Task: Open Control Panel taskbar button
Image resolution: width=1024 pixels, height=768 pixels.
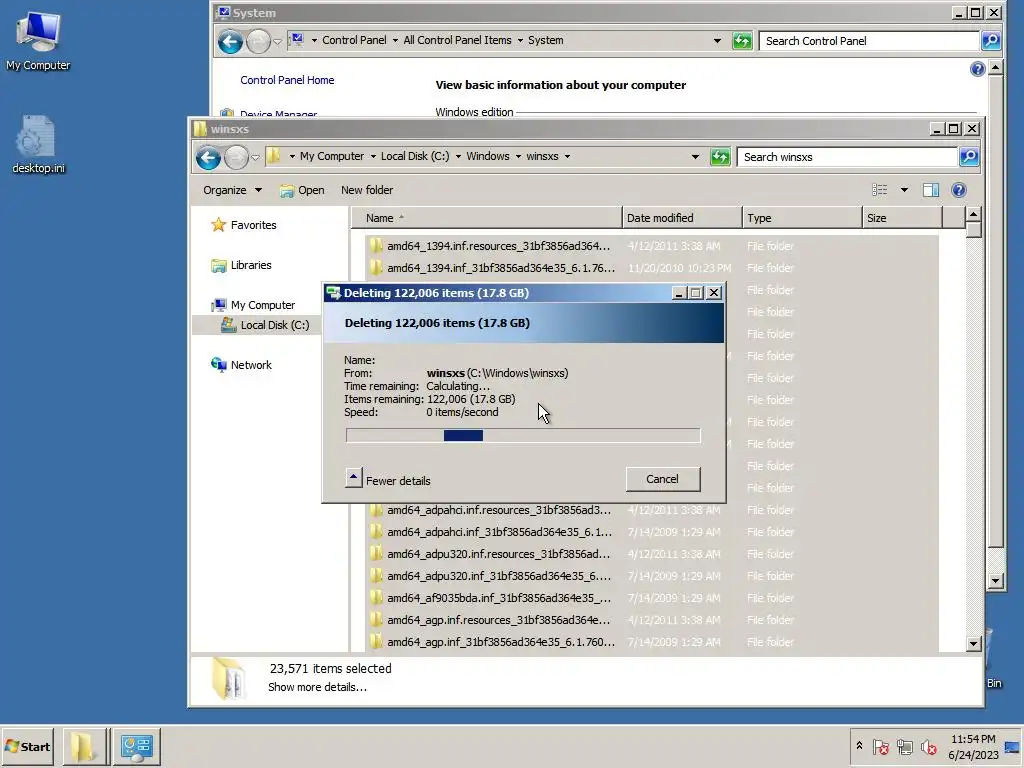Action: click(136, 746)
